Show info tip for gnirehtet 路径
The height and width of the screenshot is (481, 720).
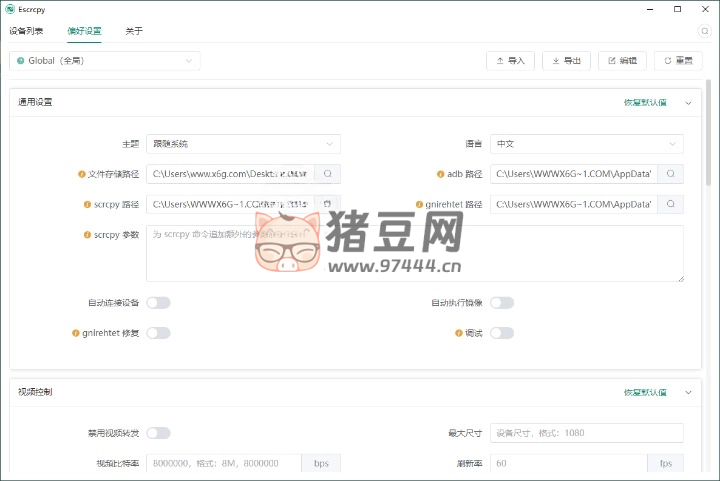pyautogui.click(x=419, y=205)
